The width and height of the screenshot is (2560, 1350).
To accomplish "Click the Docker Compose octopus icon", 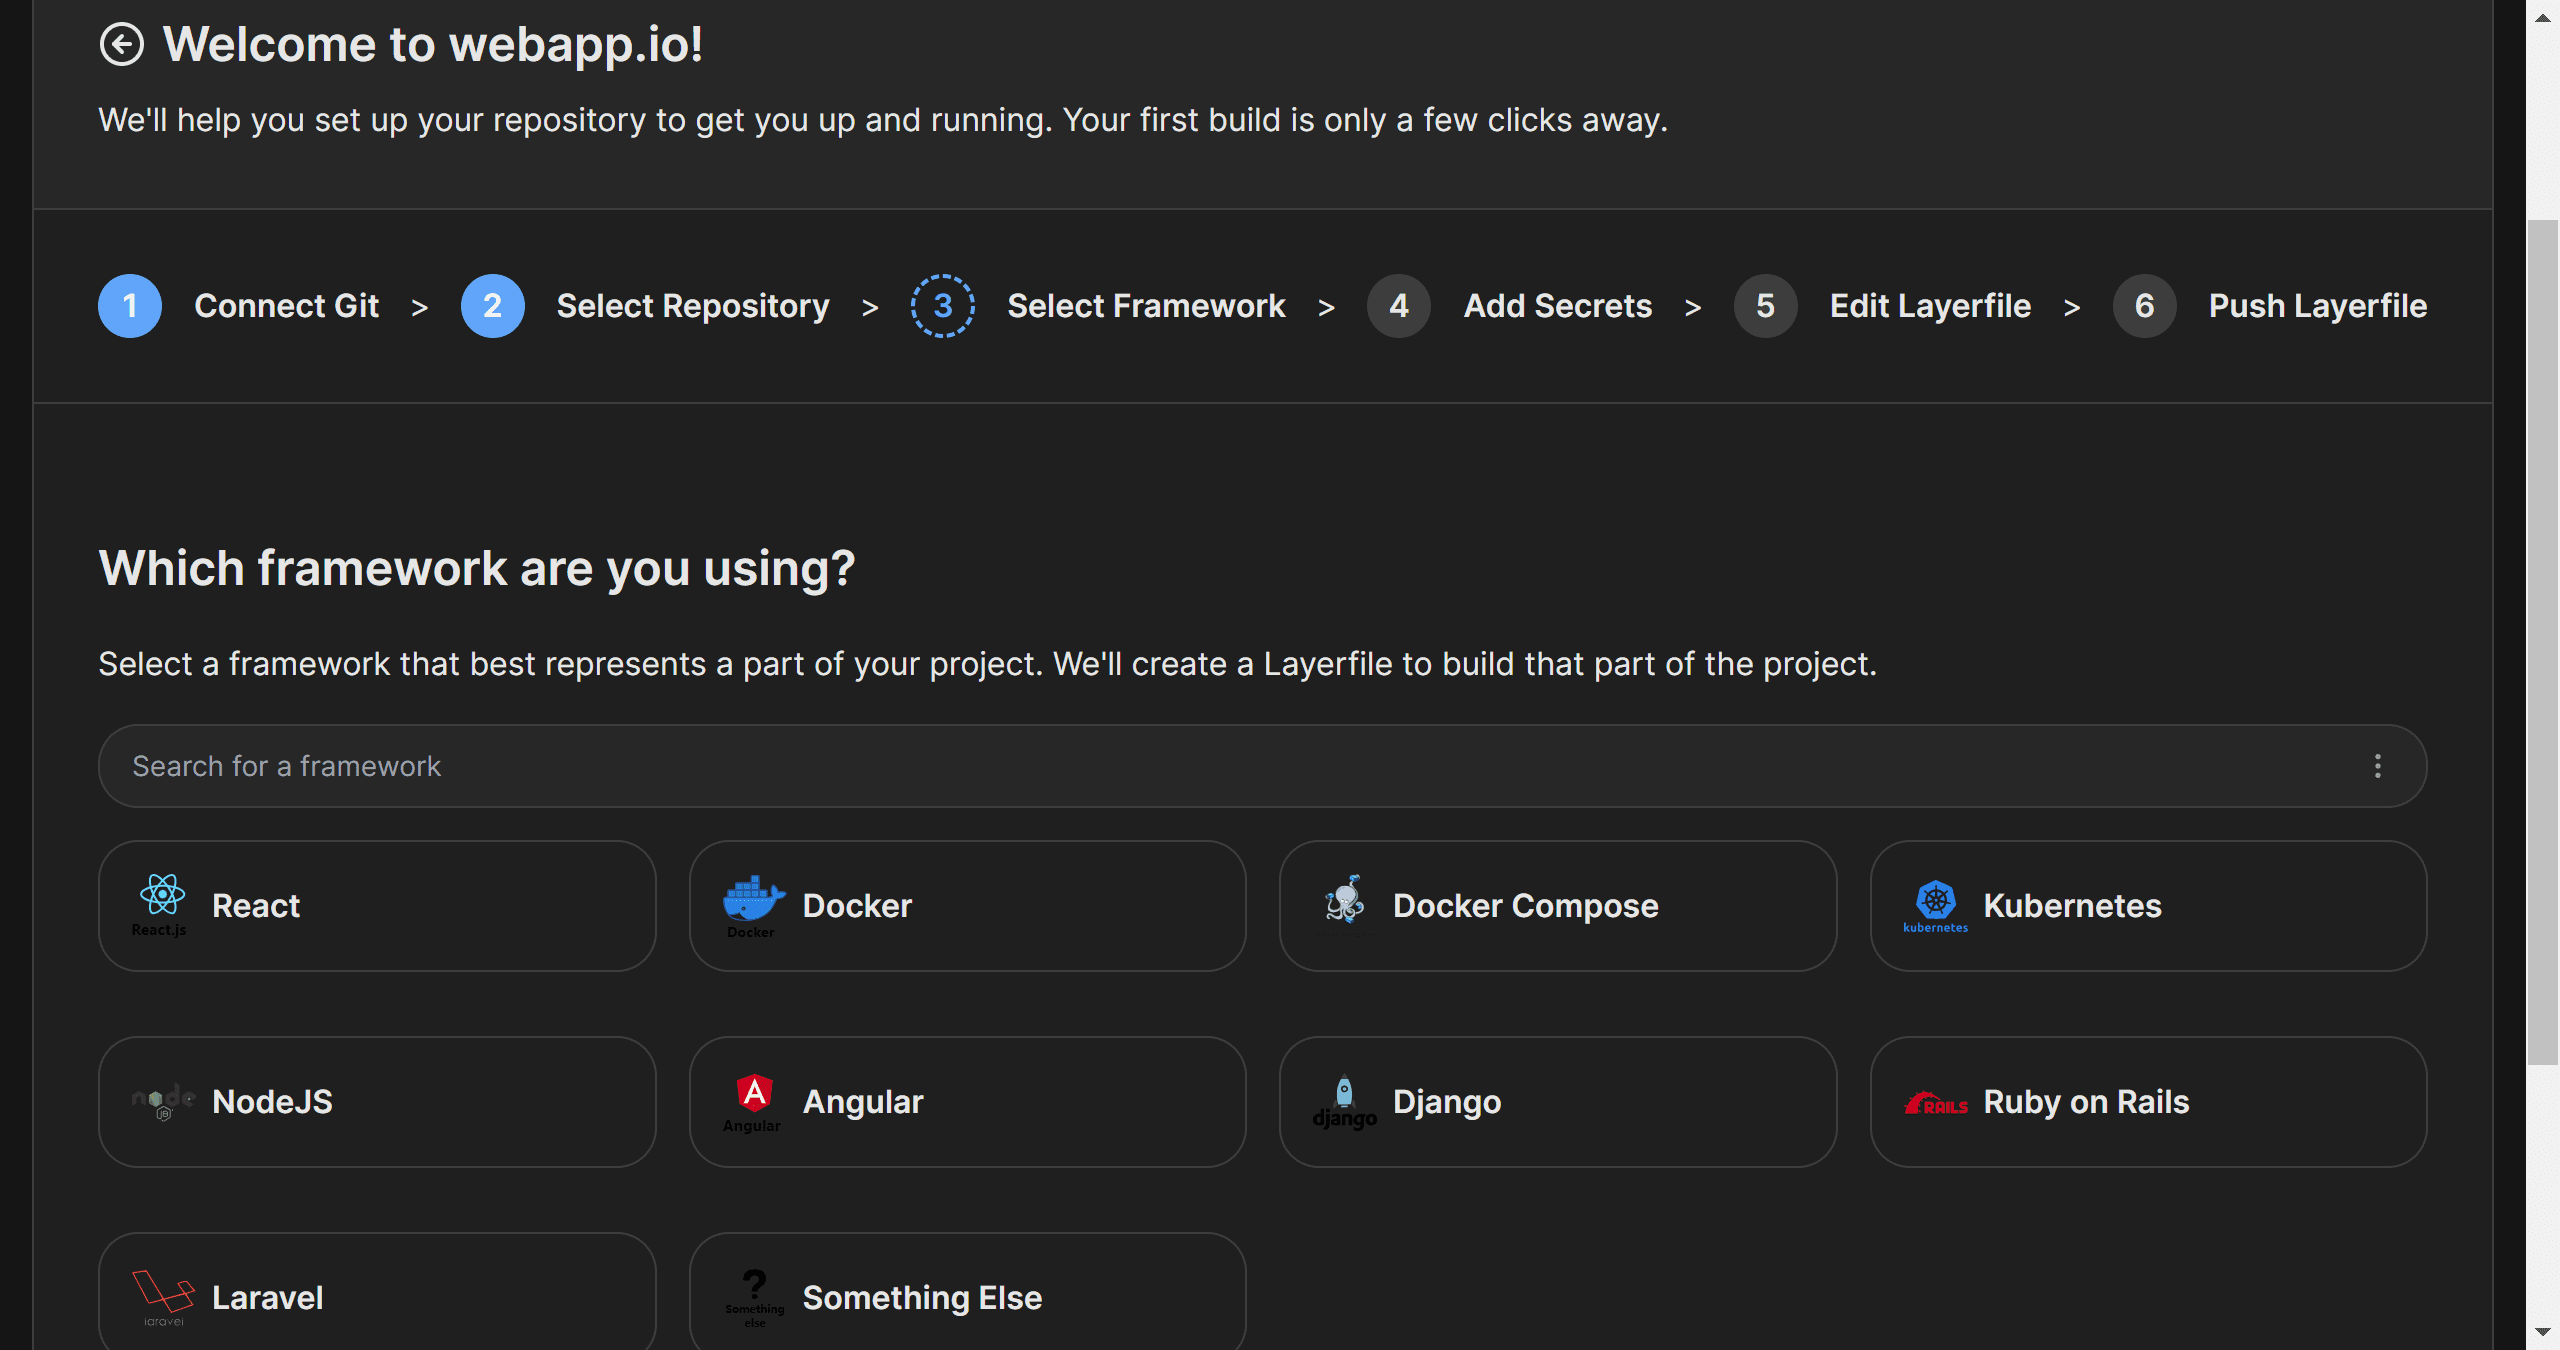I will coord(1345,900).
